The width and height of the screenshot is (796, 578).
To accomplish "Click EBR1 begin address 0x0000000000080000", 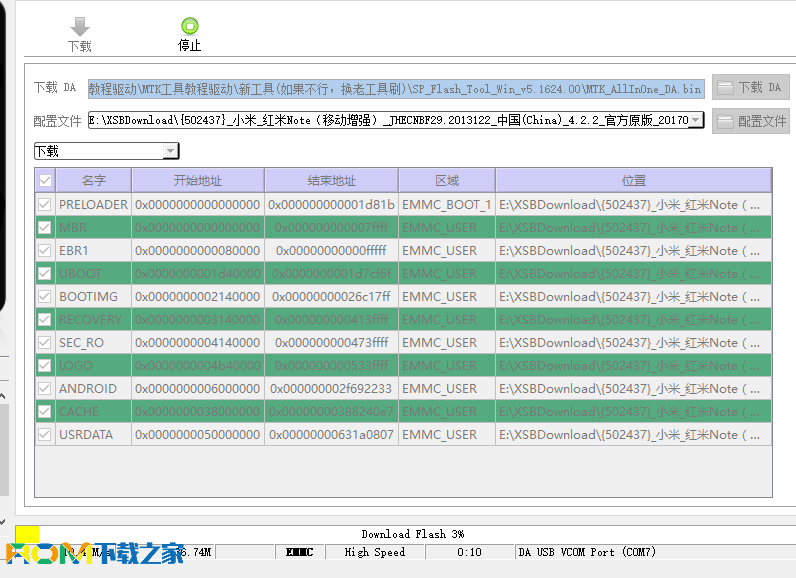I will point(198,251).
